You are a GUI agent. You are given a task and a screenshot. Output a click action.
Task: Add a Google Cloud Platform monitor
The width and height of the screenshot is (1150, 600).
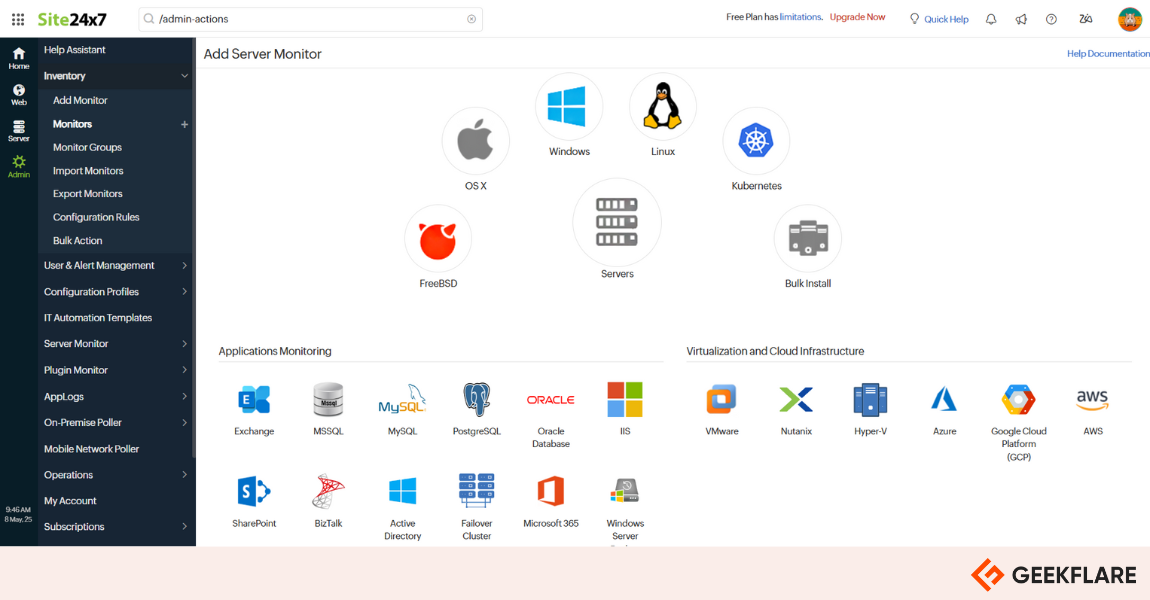point(1019,400)
